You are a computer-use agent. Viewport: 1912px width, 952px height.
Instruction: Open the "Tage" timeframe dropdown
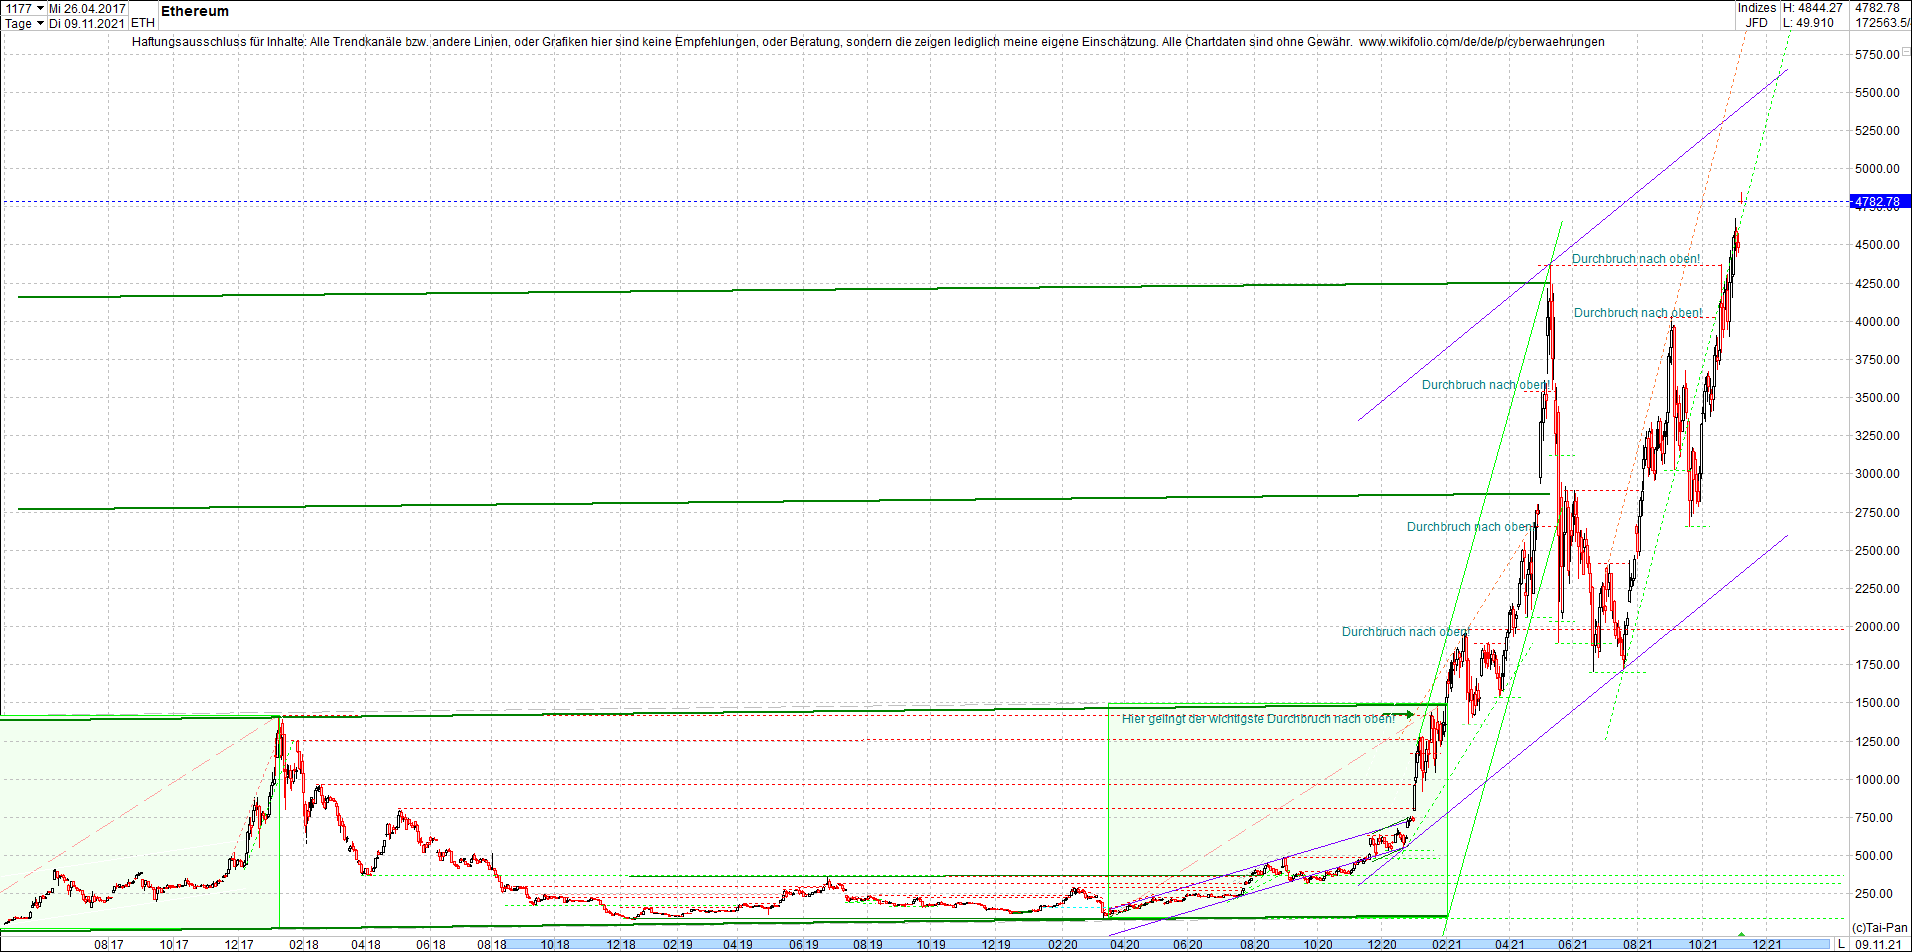[24, 22]
